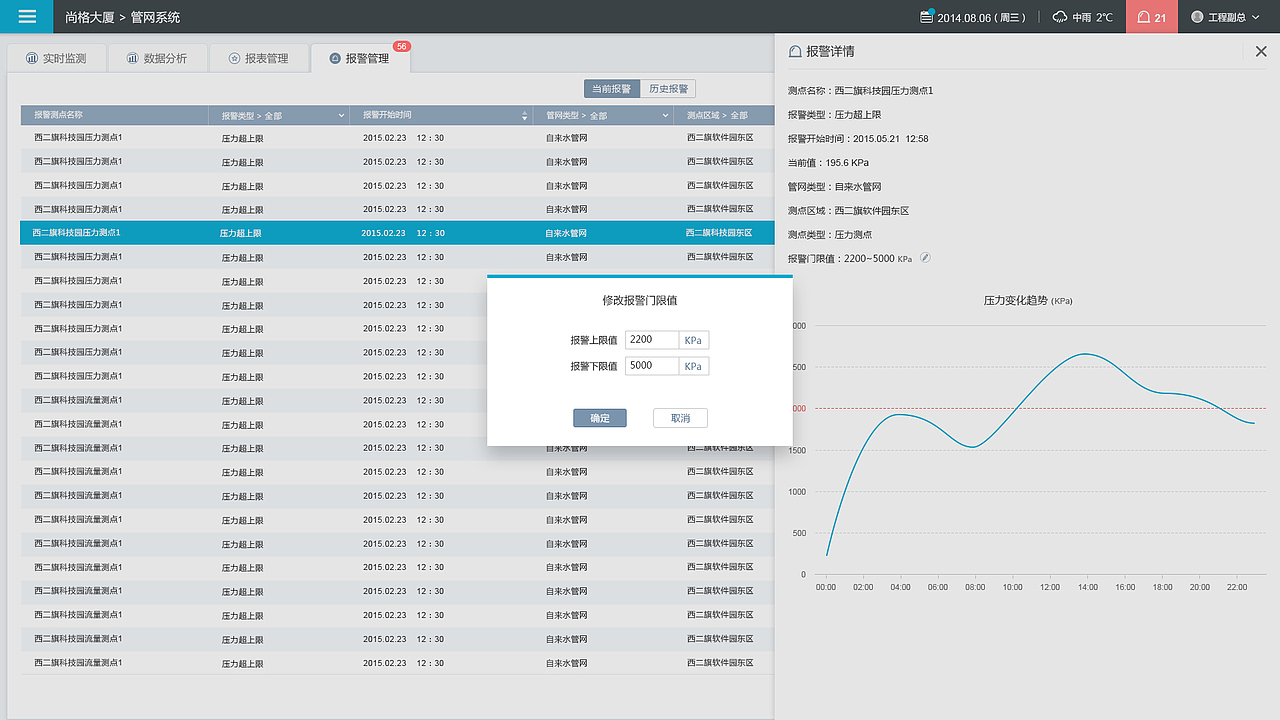Screen dimensions: 1280x720
Task: Click the 尚格大厦 breadcrumb link
Action: point(89,17)
